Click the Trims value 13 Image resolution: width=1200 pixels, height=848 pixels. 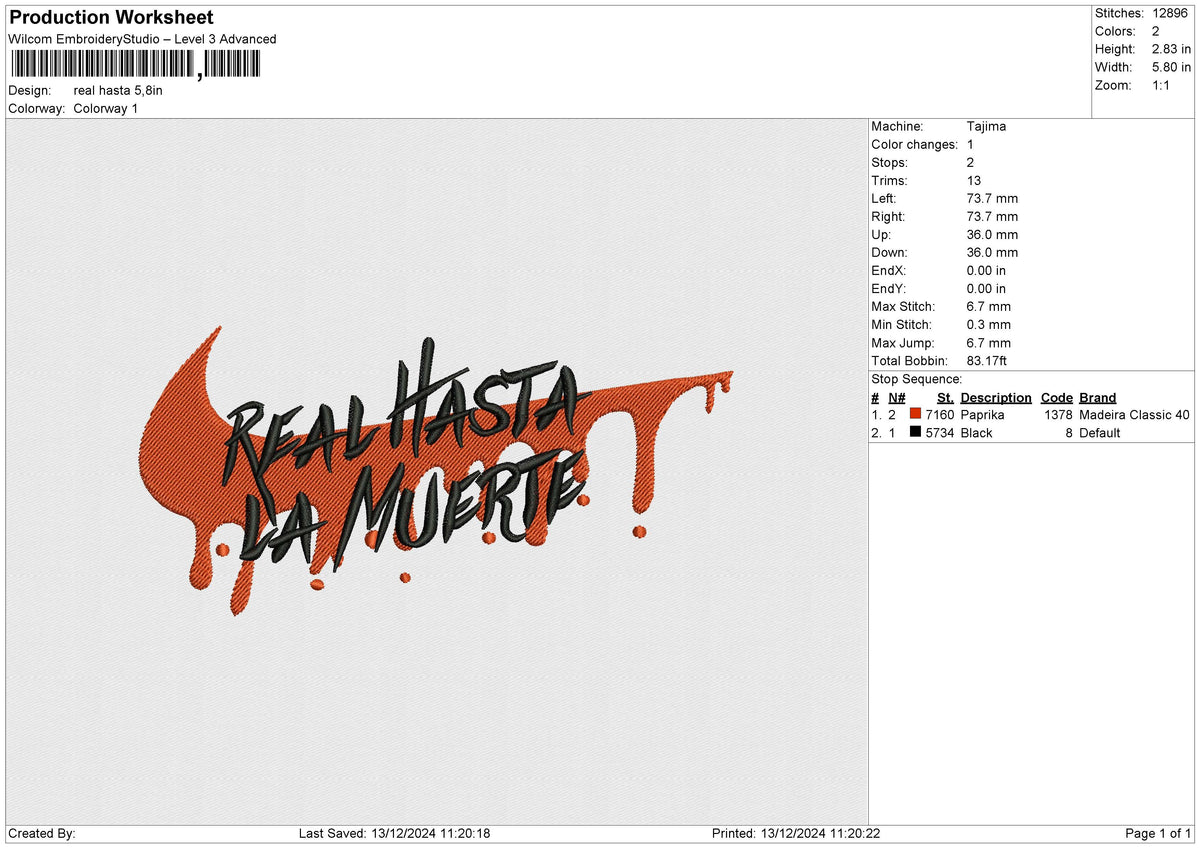tap(974, 180)
